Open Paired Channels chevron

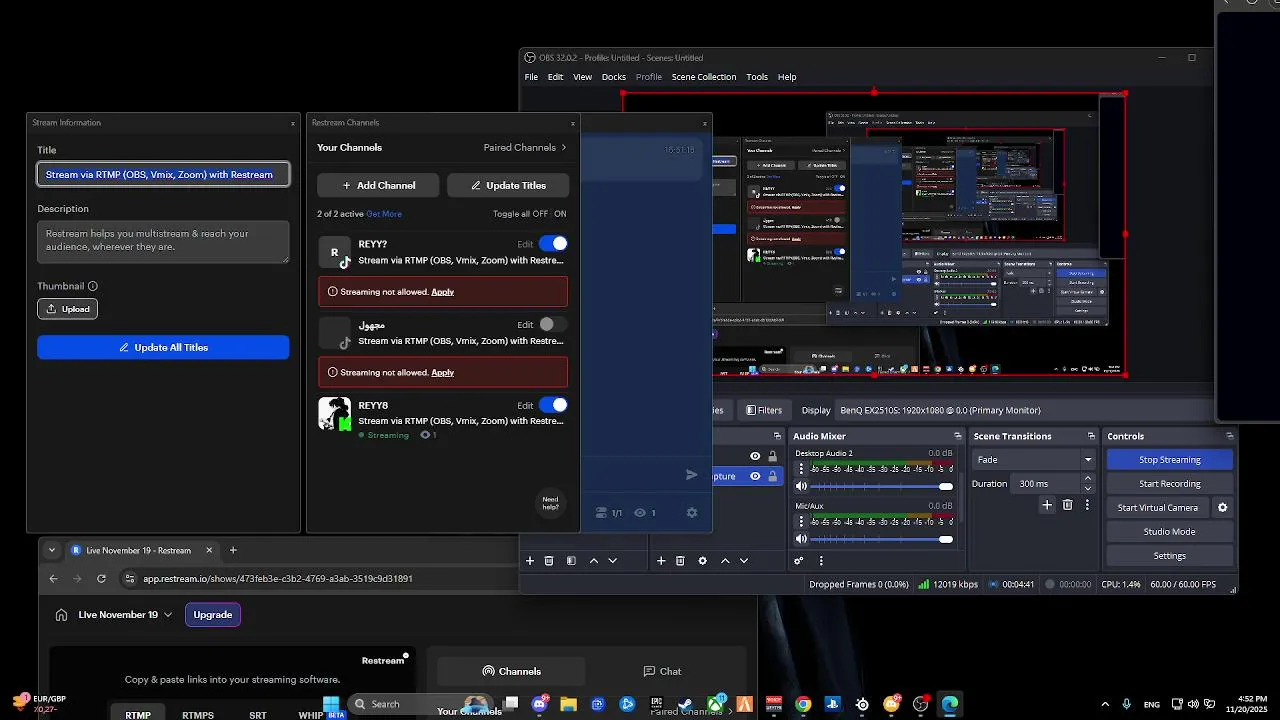coord(563,147)
